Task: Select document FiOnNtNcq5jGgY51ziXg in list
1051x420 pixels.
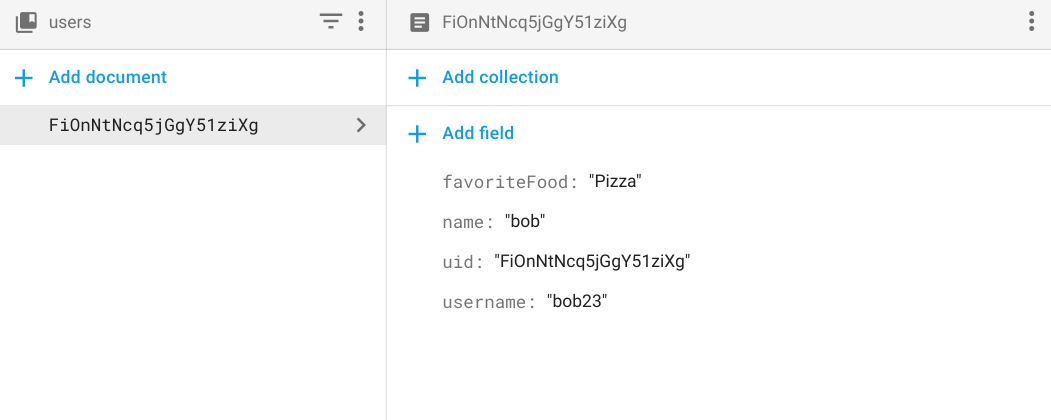Action: pyautogui.click(x=153, y=126)
